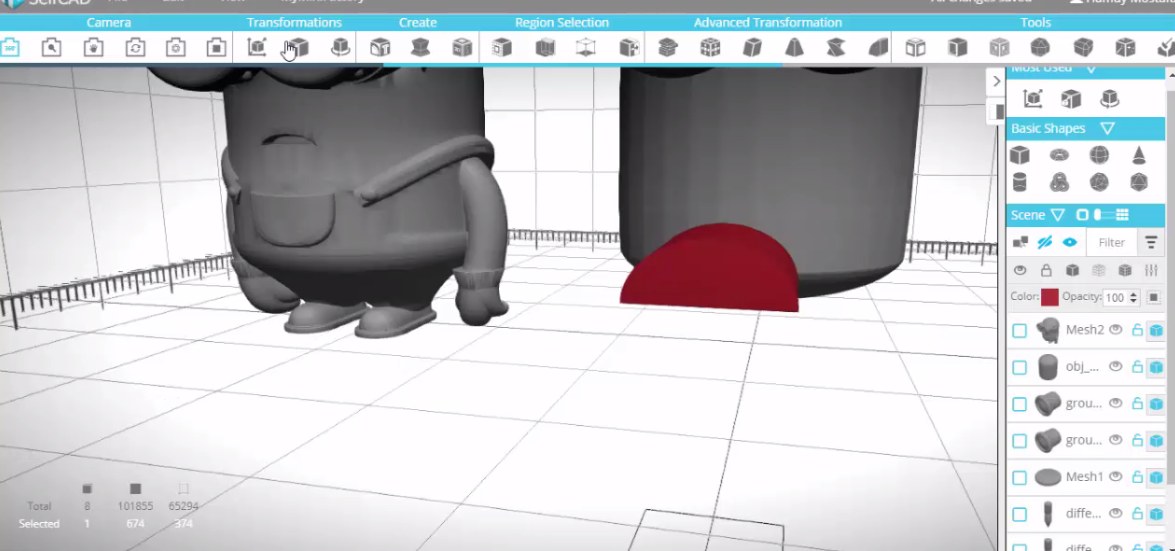1175x551 pixels.
Task: Click the blue cube button for obj_ row
Action: (x=1156, y=367)
